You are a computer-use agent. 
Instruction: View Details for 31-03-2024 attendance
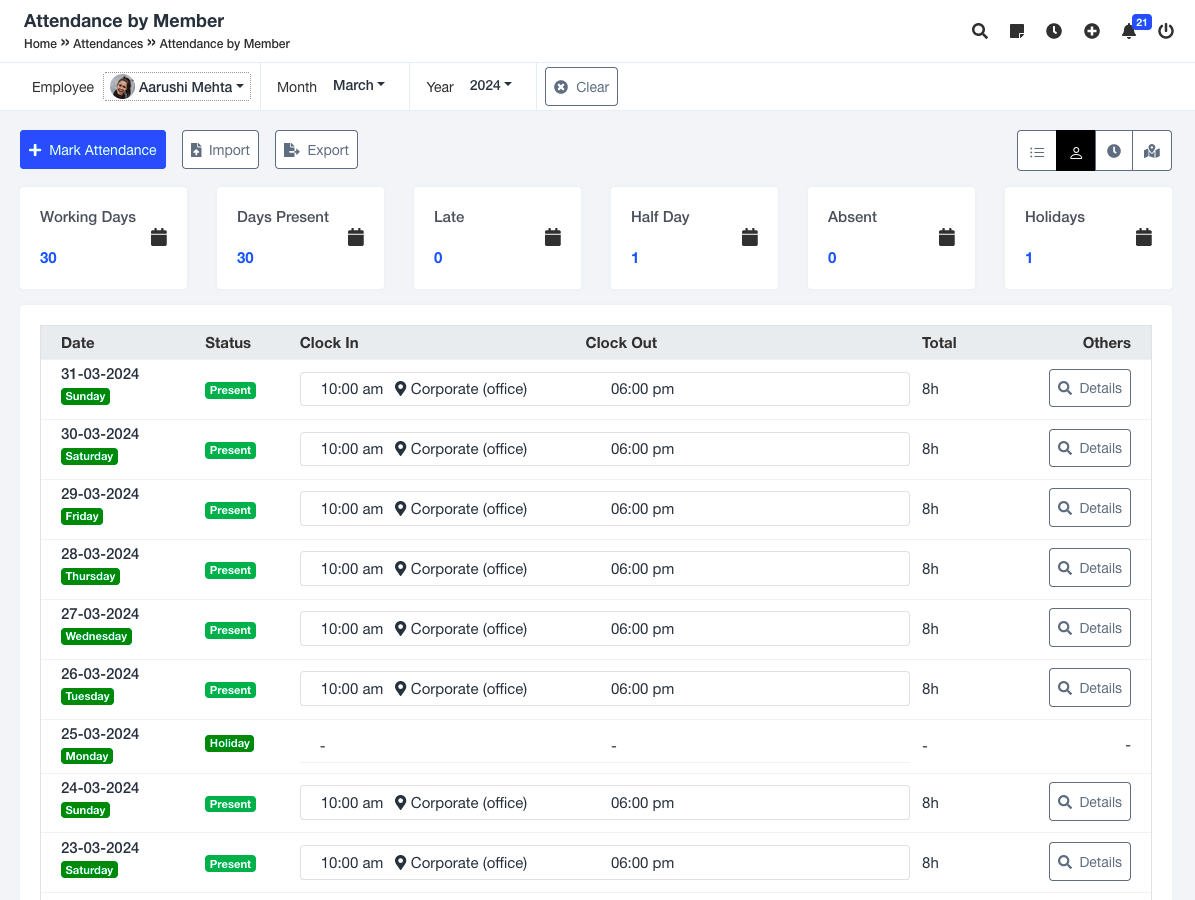pos(1089,388)
